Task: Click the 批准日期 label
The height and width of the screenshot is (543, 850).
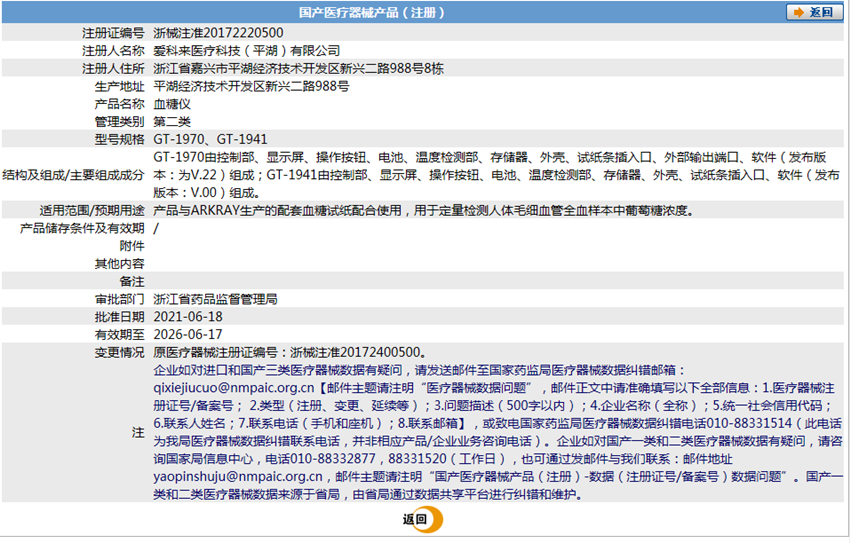Action: pos(119,317)
